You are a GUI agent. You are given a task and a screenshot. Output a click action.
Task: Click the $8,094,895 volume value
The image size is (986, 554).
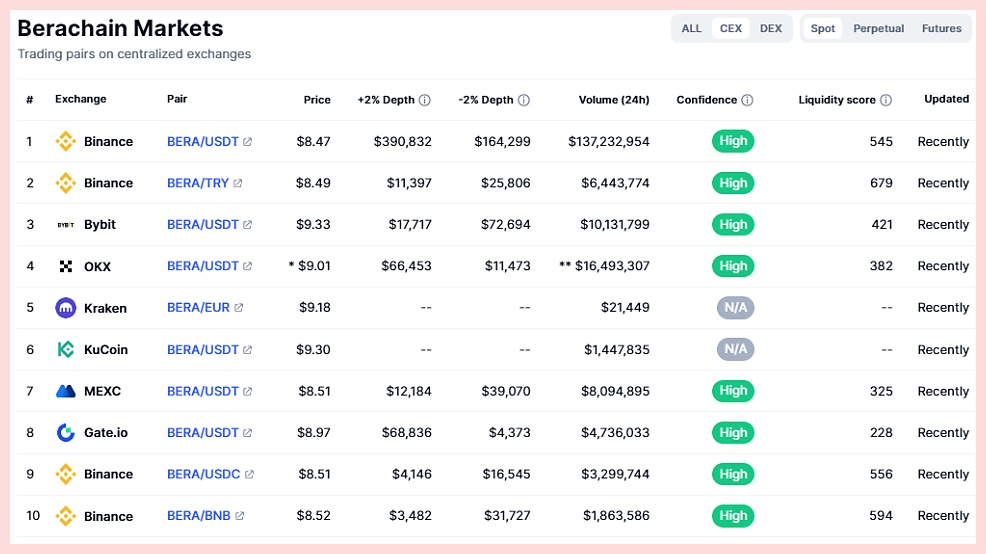(615, 391)
